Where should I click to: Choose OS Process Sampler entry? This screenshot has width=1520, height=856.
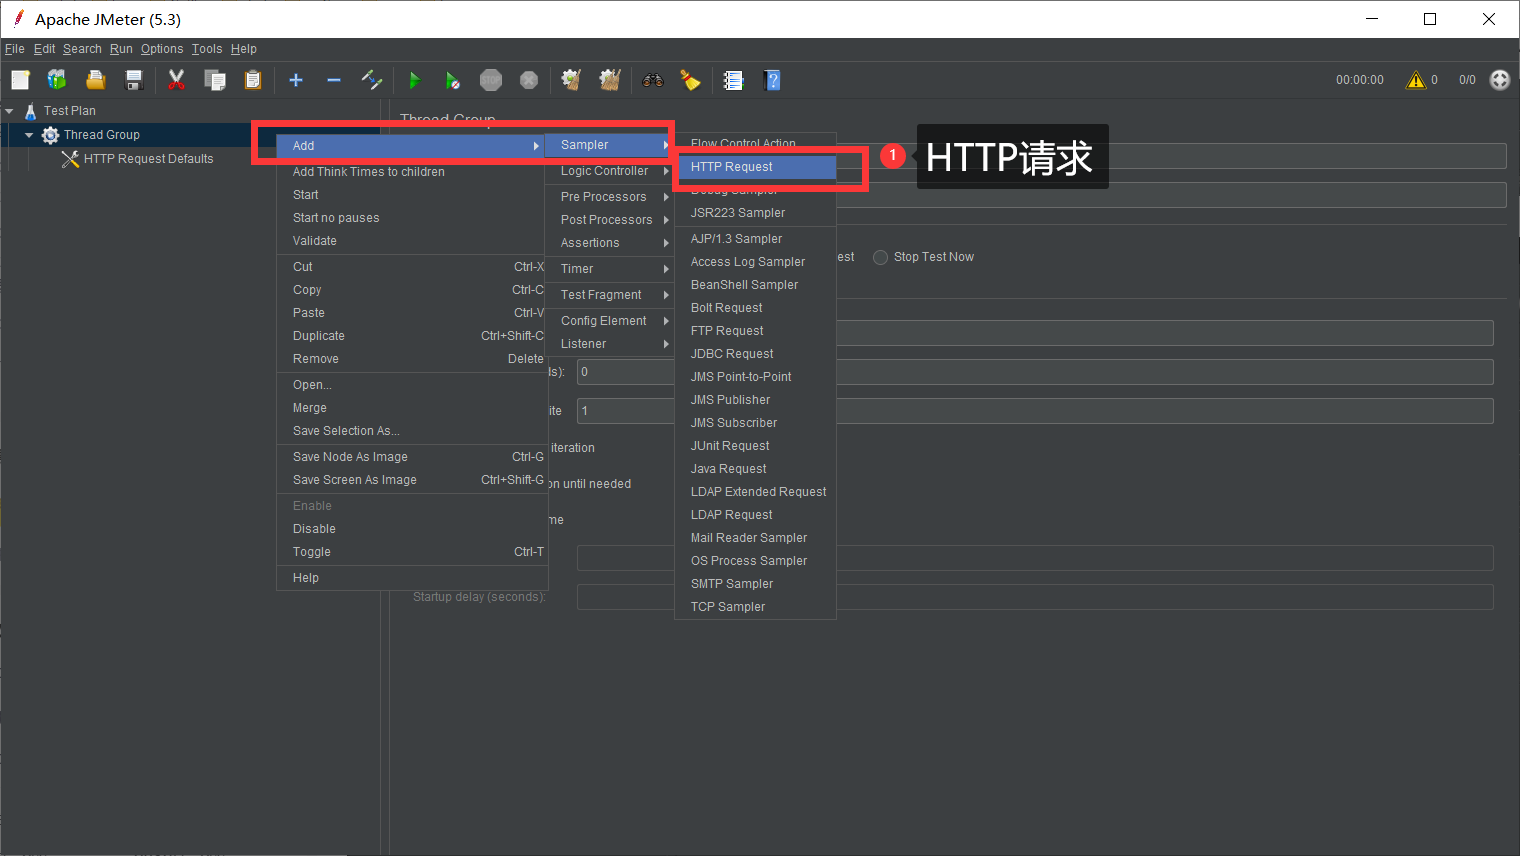tap(756, 561)
